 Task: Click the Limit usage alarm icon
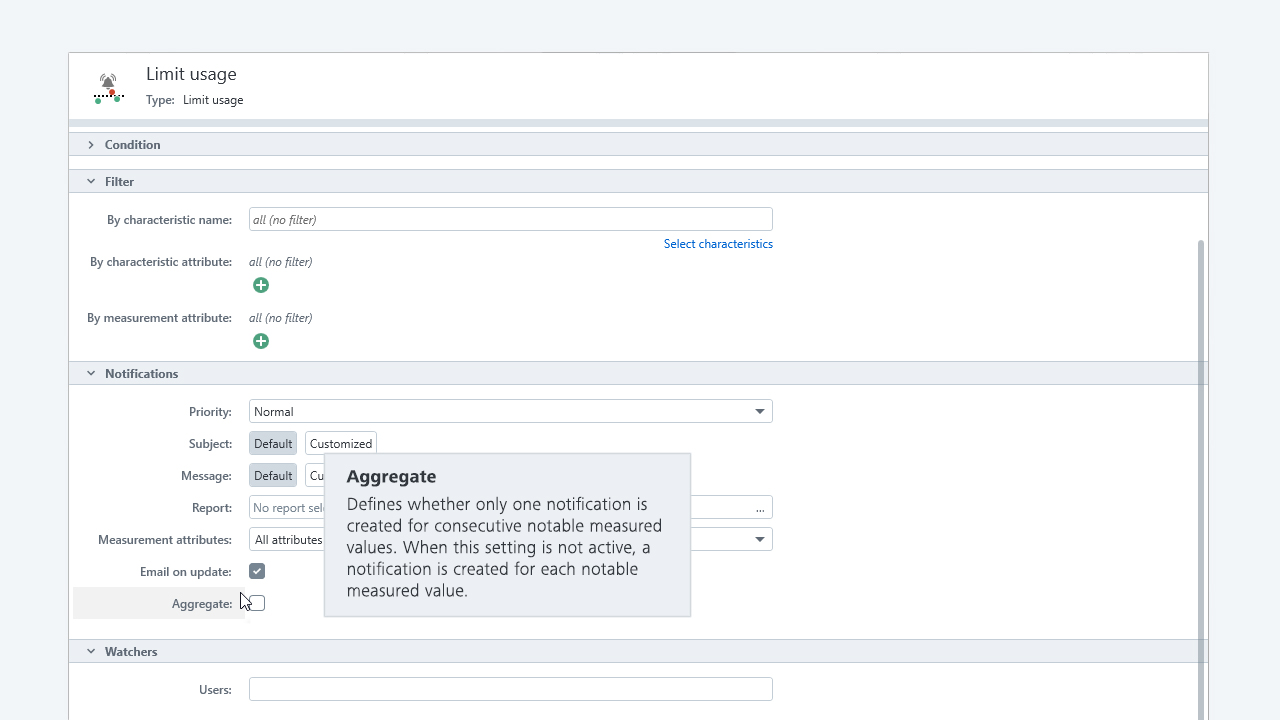(x=108, y=88)
